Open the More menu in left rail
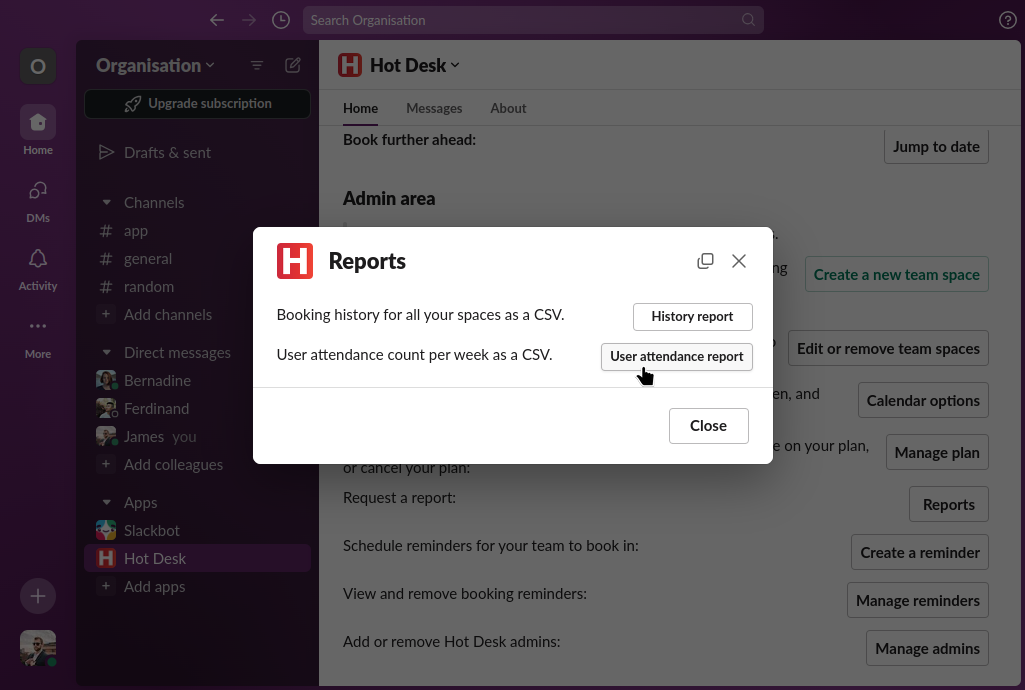The width and height of the screenshot is (1025, 690). tap(38, 338)
